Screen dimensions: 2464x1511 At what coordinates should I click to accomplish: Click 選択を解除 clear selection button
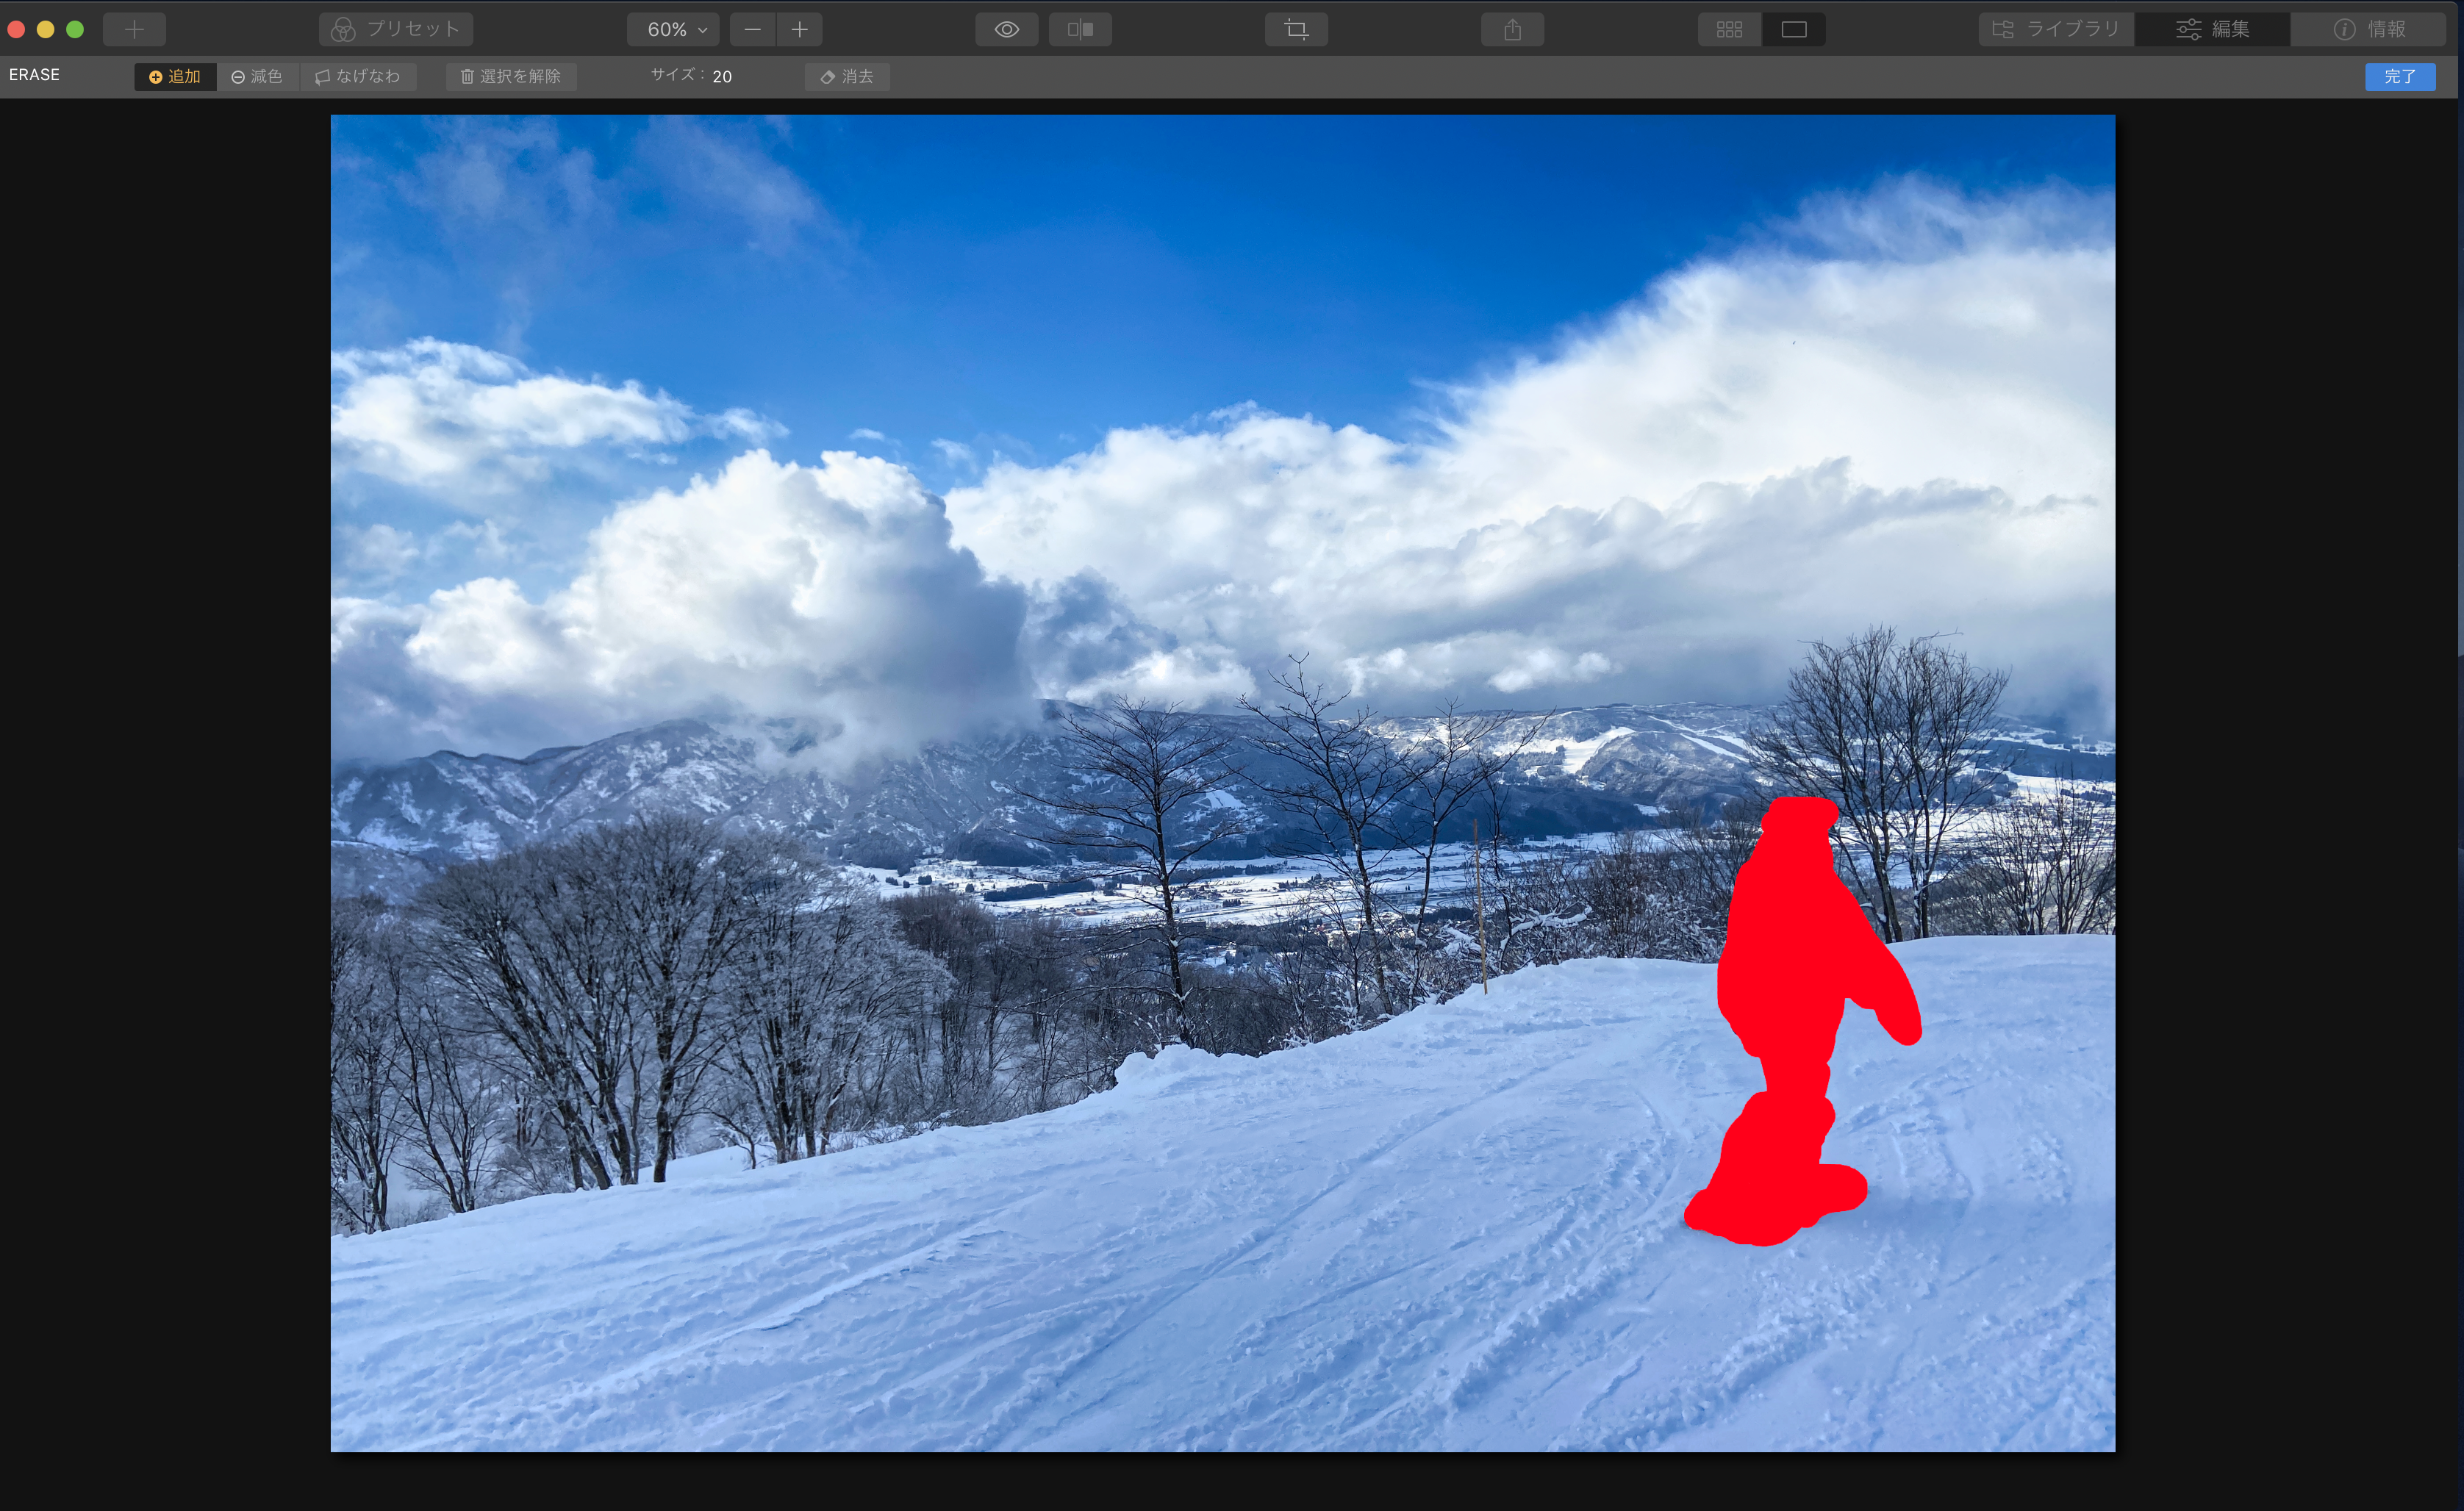click(x=511, y=77)
